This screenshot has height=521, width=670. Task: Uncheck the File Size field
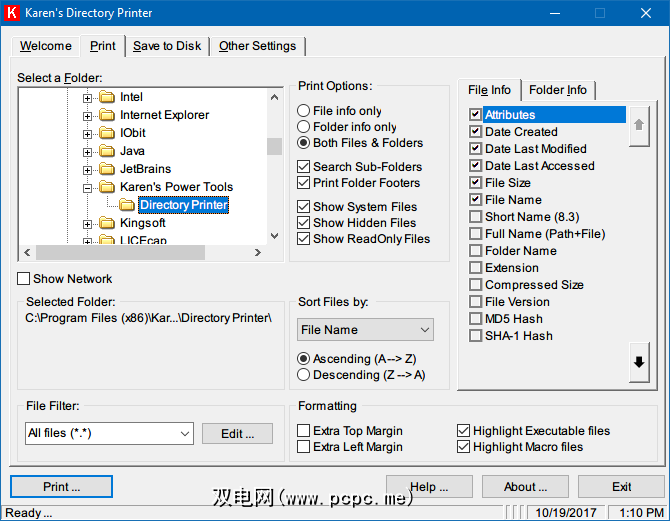coord(475,182)
